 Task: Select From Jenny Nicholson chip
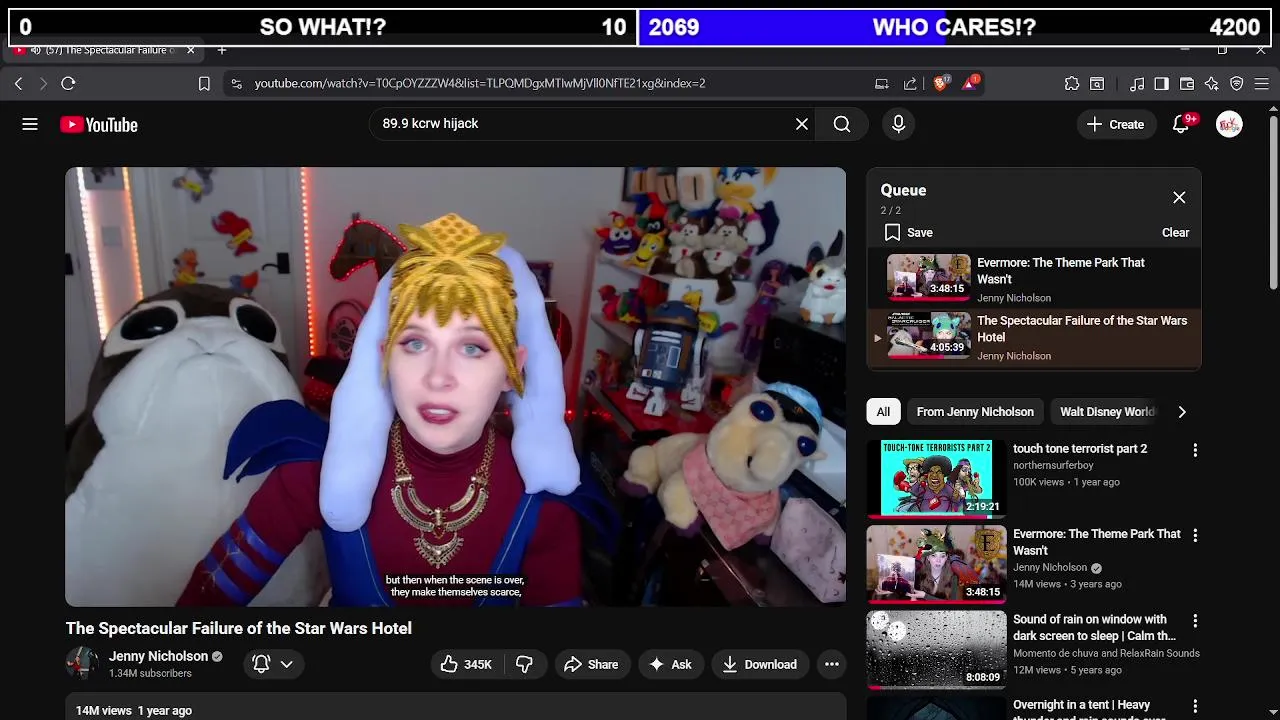[975, 412]
